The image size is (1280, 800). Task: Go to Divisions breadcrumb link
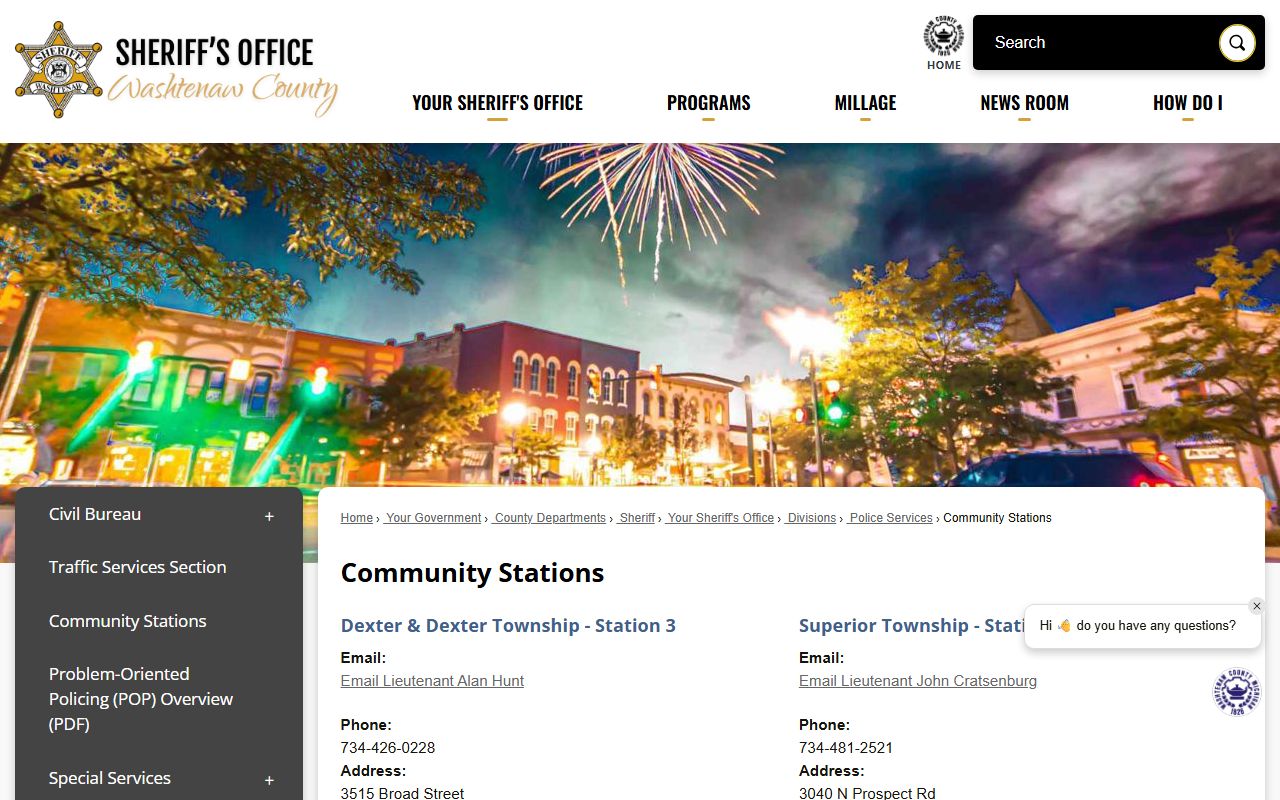click(x=811, y=518)
